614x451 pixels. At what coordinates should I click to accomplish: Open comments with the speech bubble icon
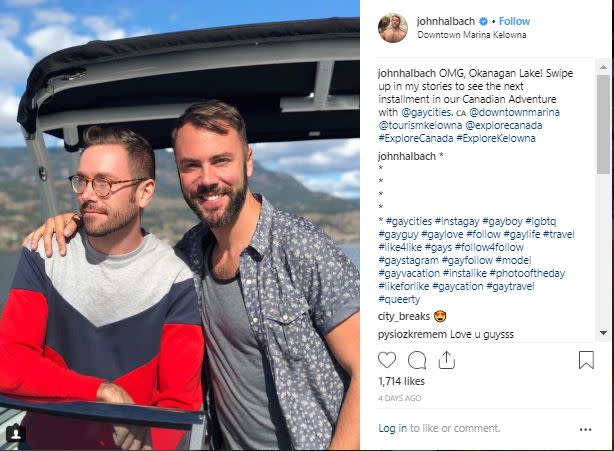(x=417, y=360)
